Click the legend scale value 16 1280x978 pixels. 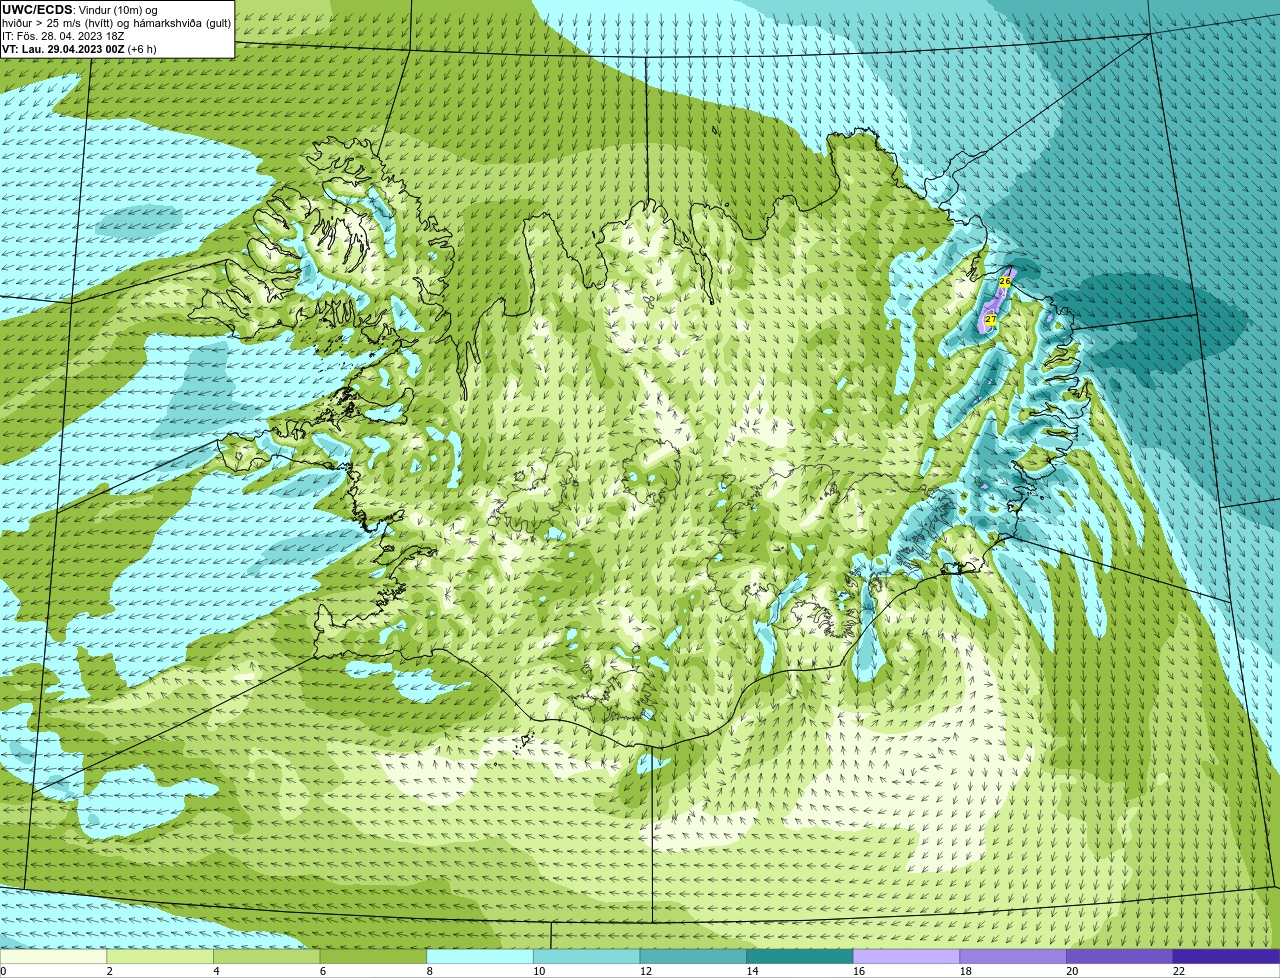point(859,971)
